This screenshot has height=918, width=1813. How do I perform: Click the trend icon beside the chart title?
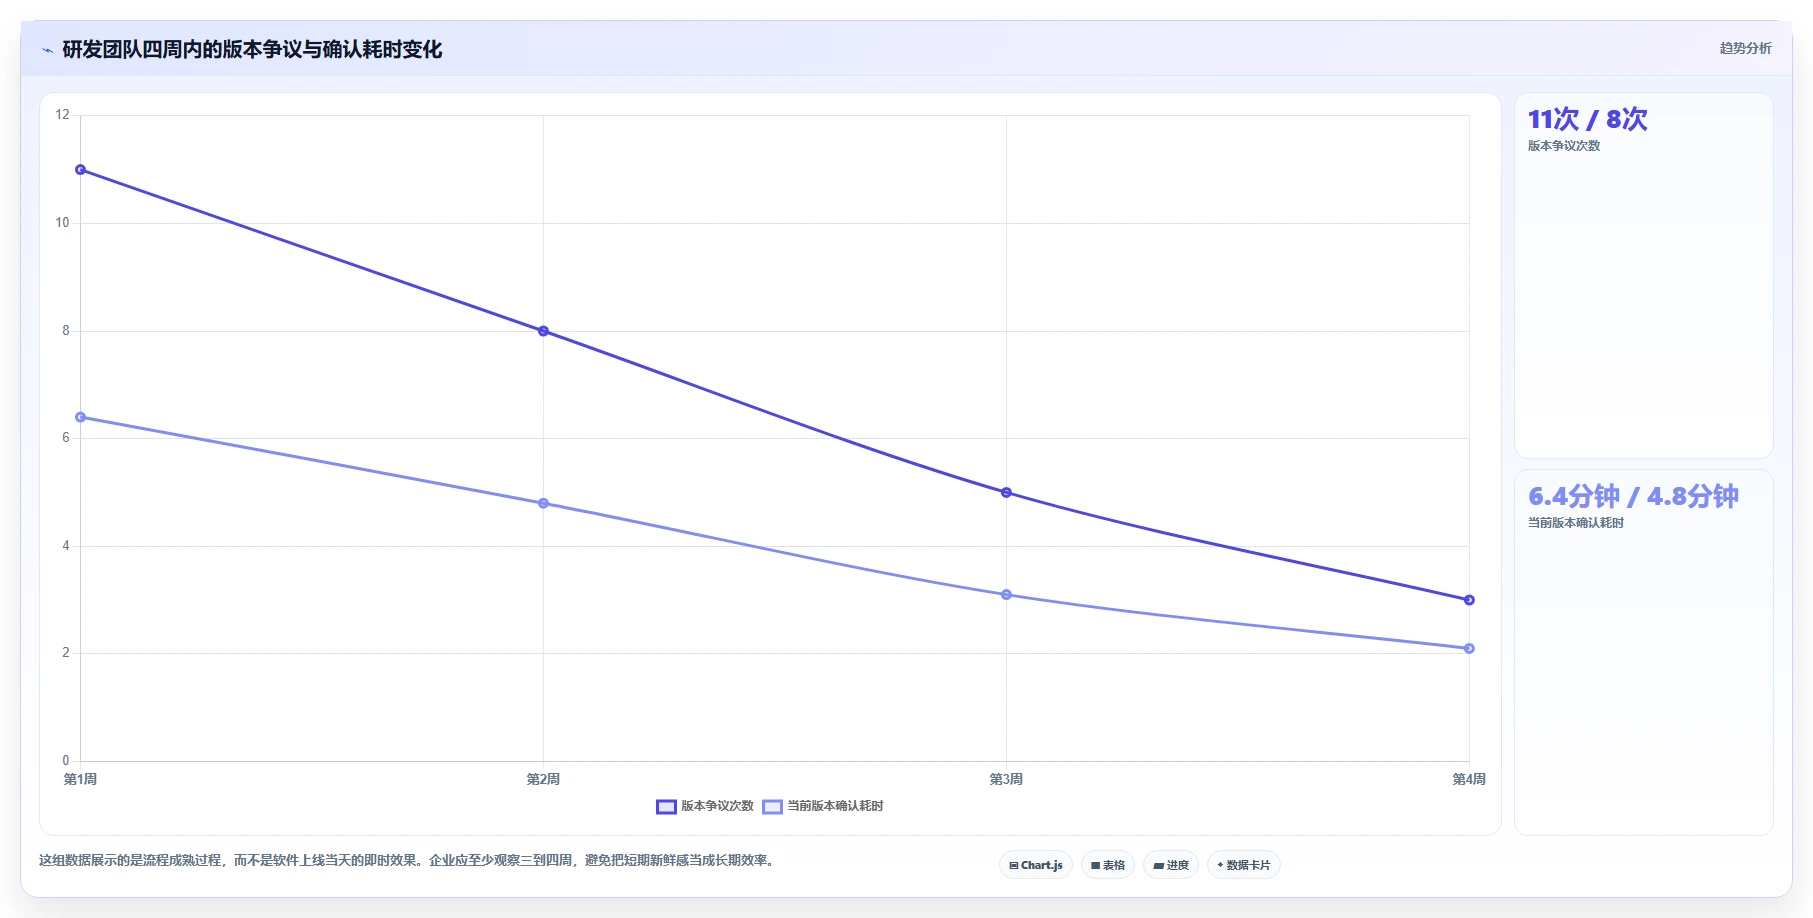(47, 50)
